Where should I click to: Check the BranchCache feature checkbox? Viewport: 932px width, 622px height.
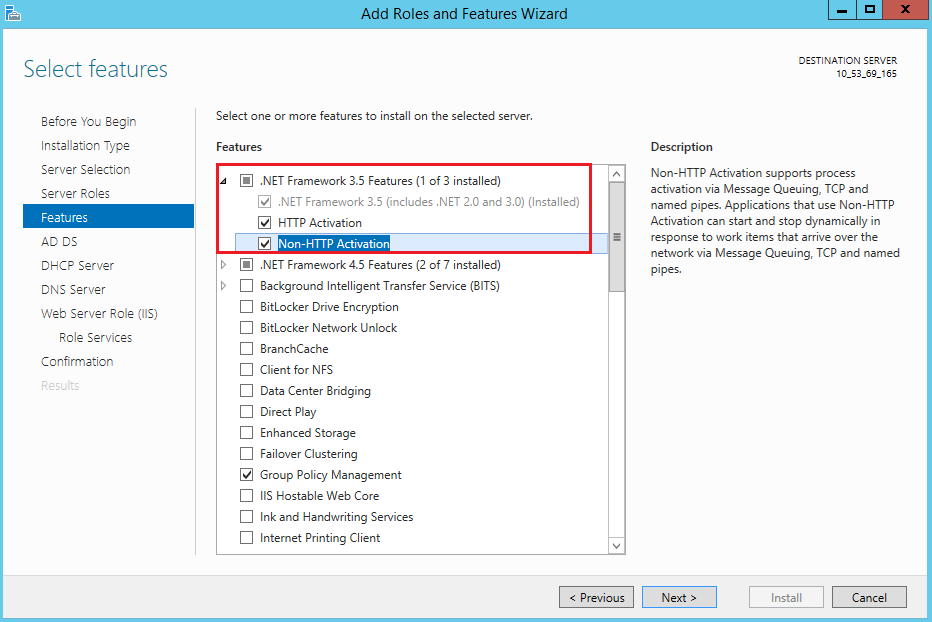246,349
